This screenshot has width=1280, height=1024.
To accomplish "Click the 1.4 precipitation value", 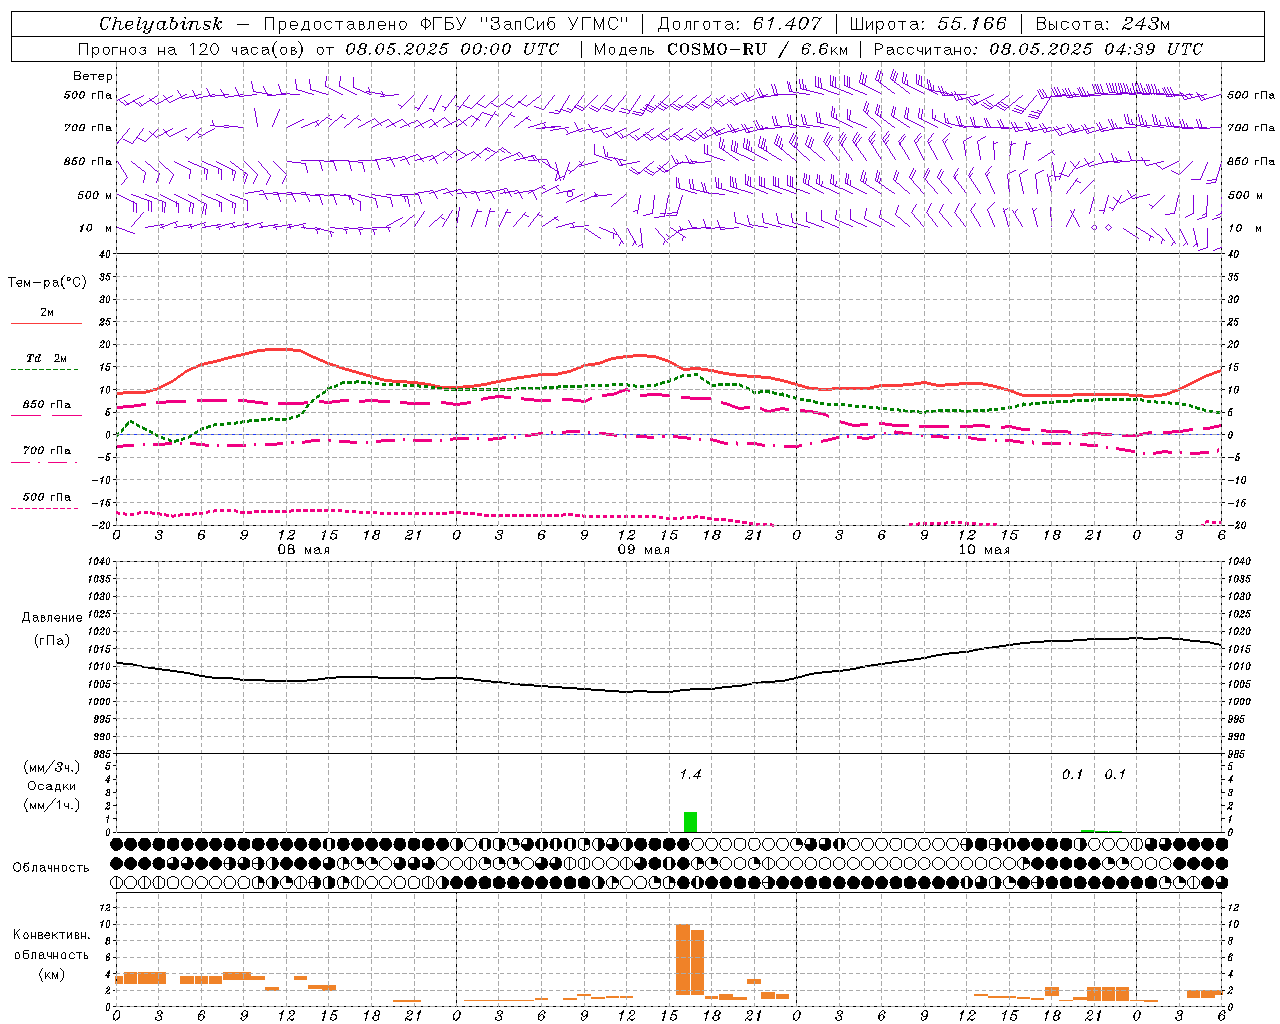I will [x=690, y=774].
